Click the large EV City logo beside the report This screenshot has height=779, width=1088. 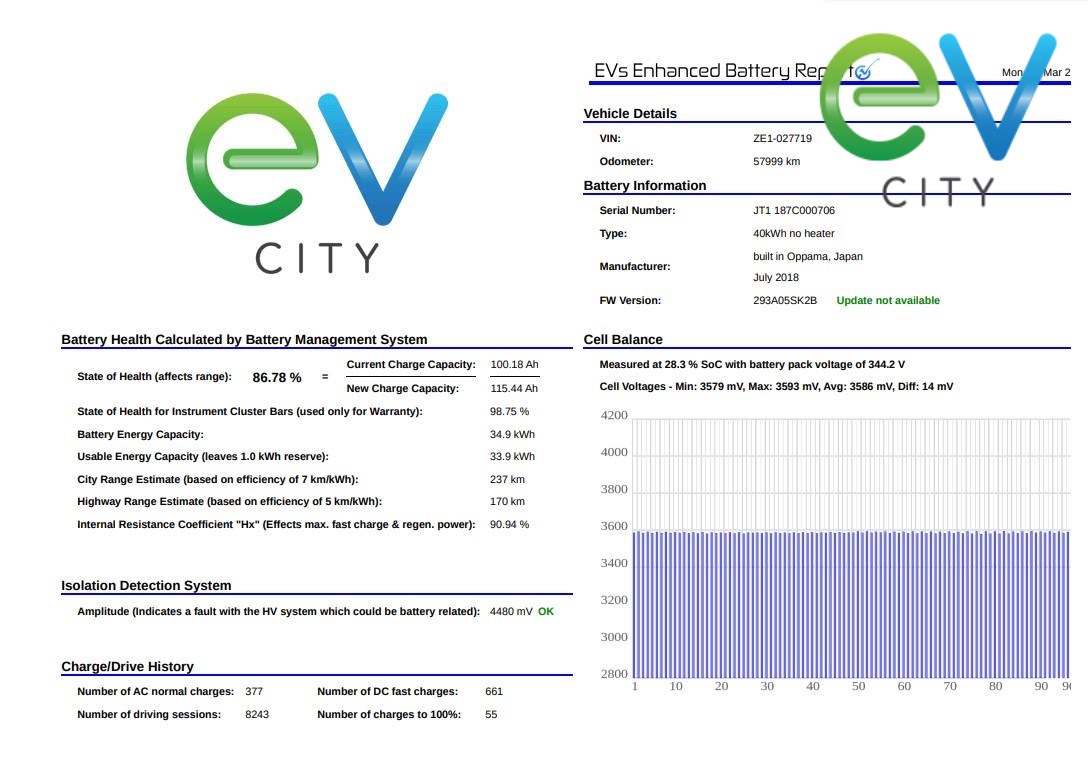pos(317,183)
